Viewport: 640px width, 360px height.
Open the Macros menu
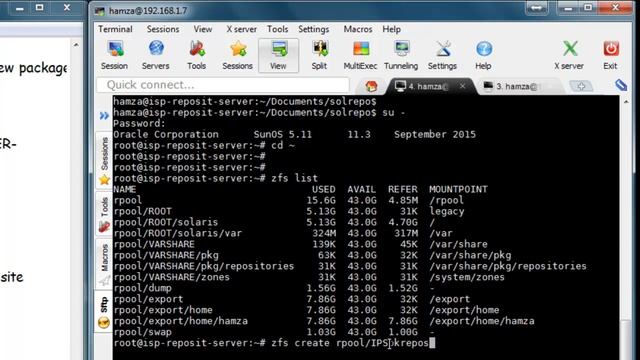(358, 29)
